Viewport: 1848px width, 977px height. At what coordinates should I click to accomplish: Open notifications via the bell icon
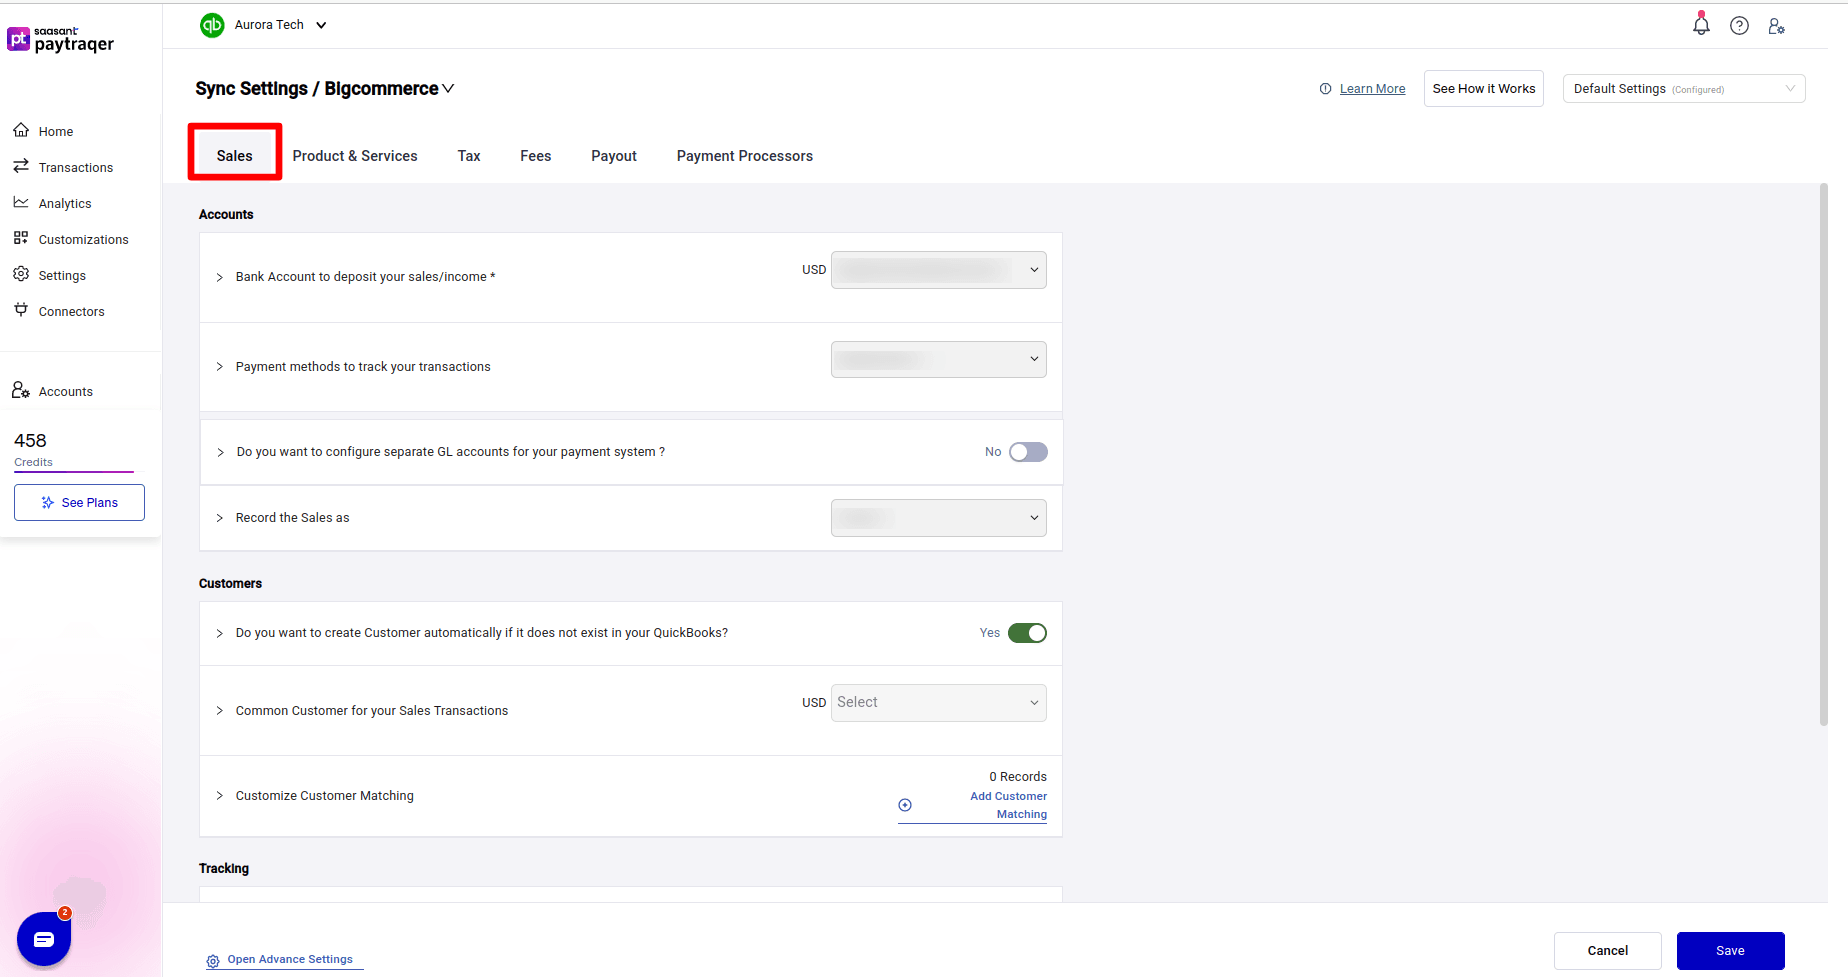point(1701,24)
